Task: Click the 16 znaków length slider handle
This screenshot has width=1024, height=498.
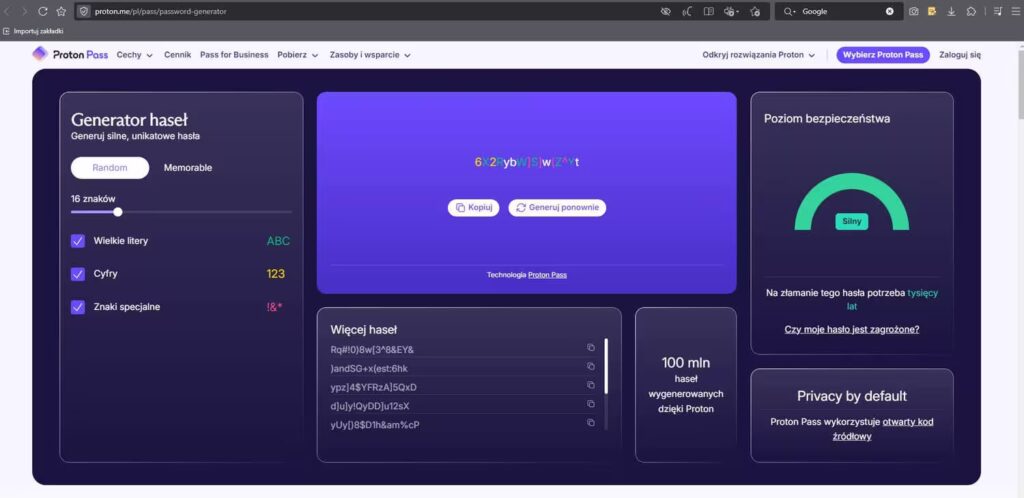Action: (x=118, y=211)
